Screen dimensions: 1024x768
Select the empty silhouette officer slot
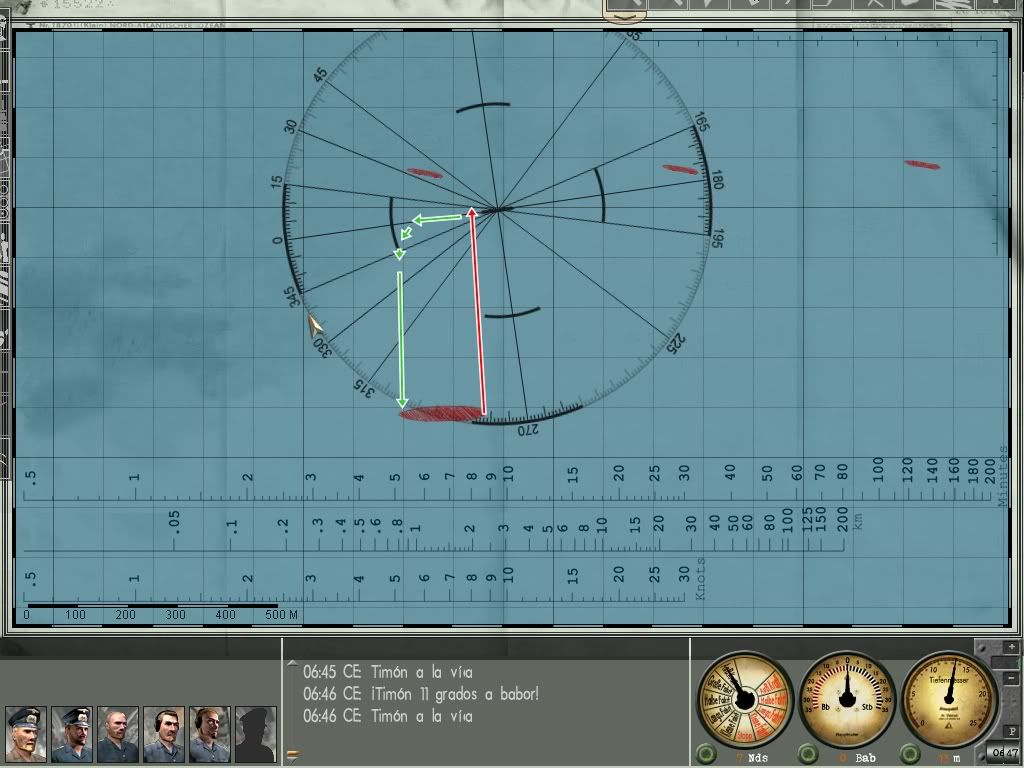[256, 733]
